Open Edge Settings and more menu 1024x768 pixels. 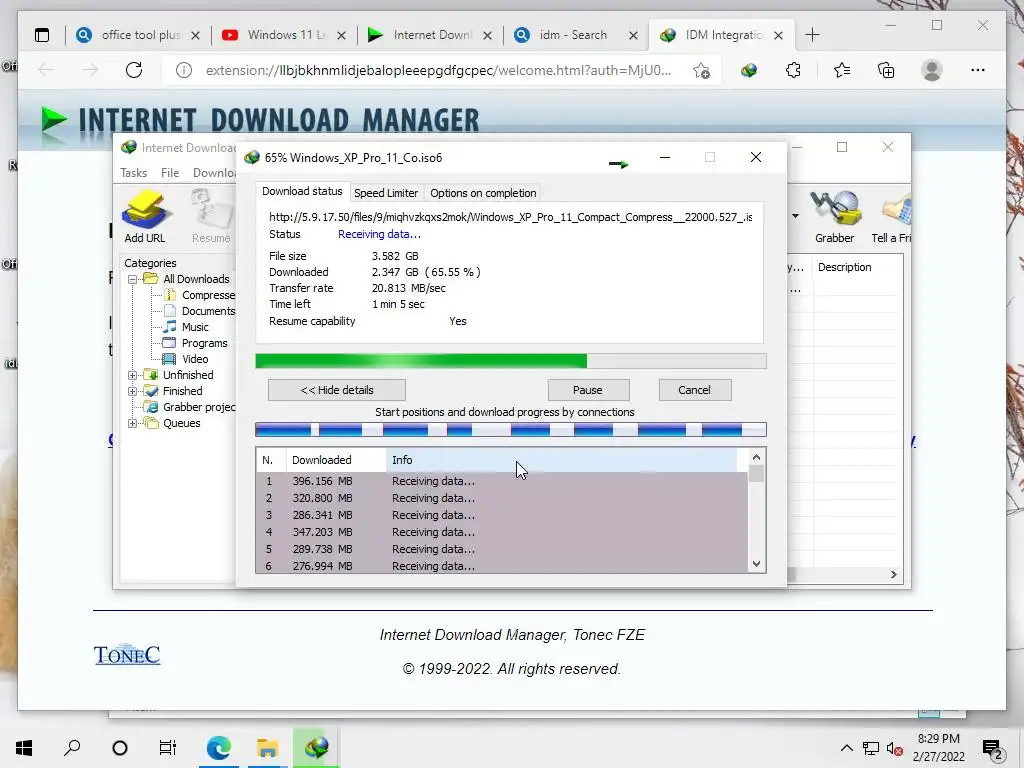coord(978,70)
